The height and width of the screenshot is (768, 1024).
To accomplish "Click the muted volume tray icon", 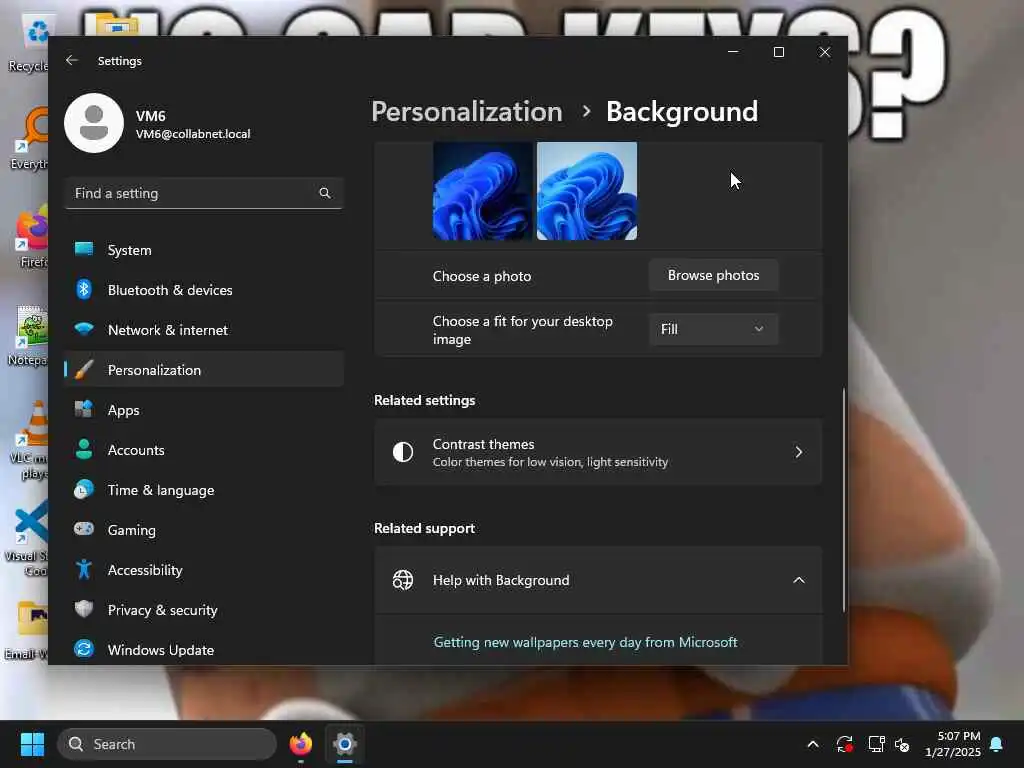I will click(x=903, y=744).
